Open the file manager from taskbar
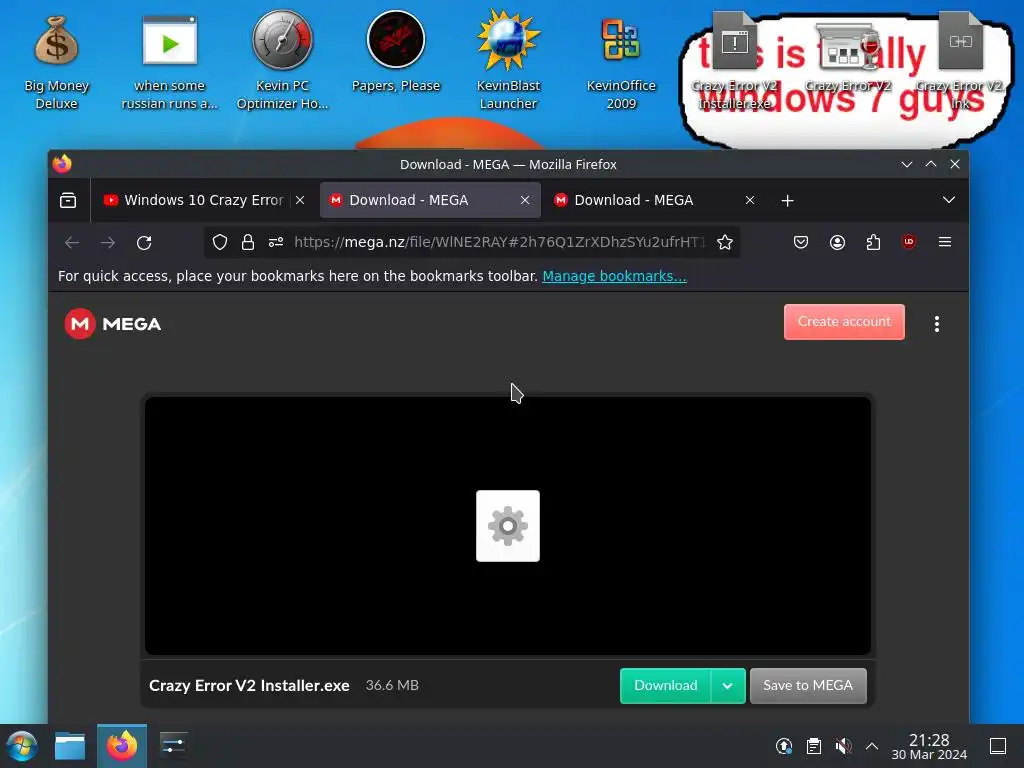 pyautogui.click(x=70, y=746)
